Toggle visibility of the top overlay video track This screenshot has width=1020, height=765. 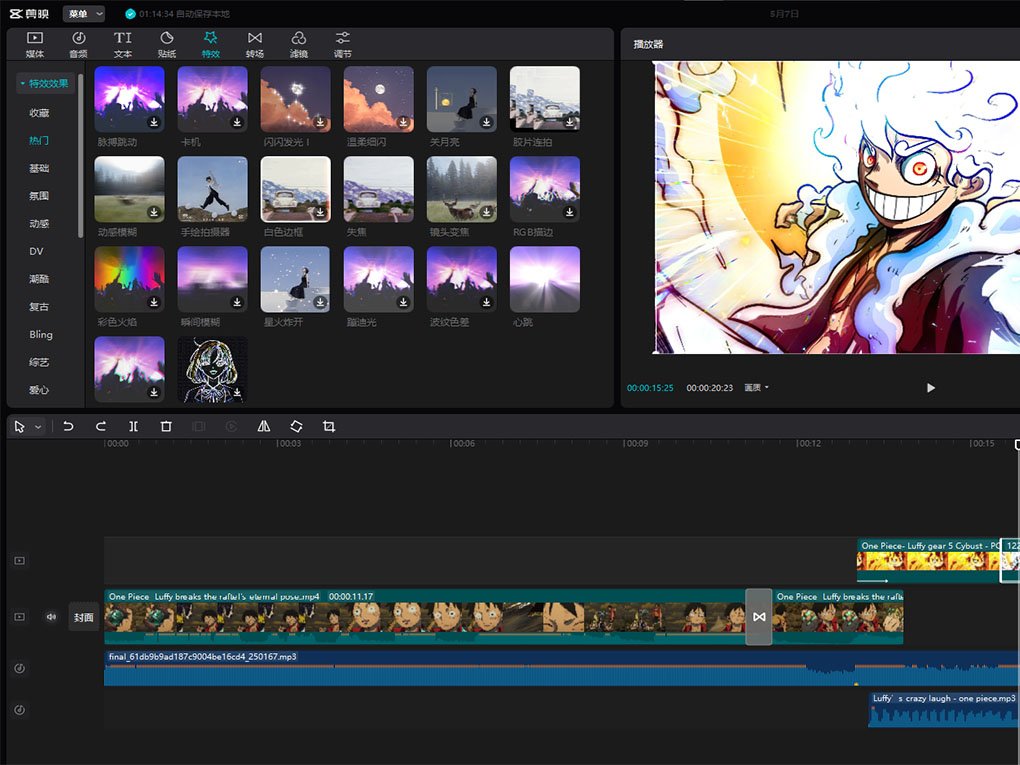click(20, 561)
